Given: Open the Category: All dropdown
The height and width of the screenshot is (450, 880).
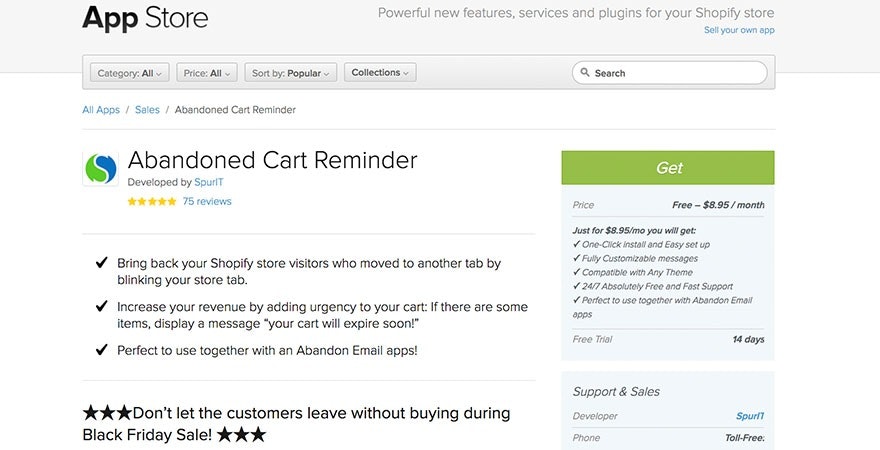Looking at the screenshot, I should [130, 73].
